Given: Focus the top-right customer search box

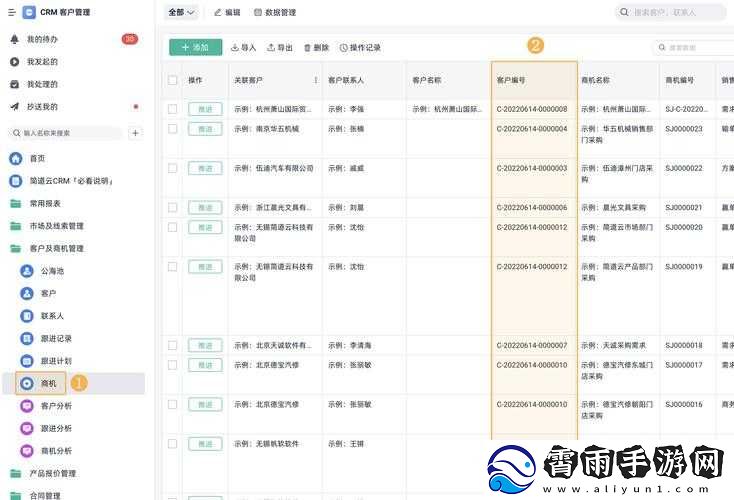Looking at the screenshot, I should point(670,12).
